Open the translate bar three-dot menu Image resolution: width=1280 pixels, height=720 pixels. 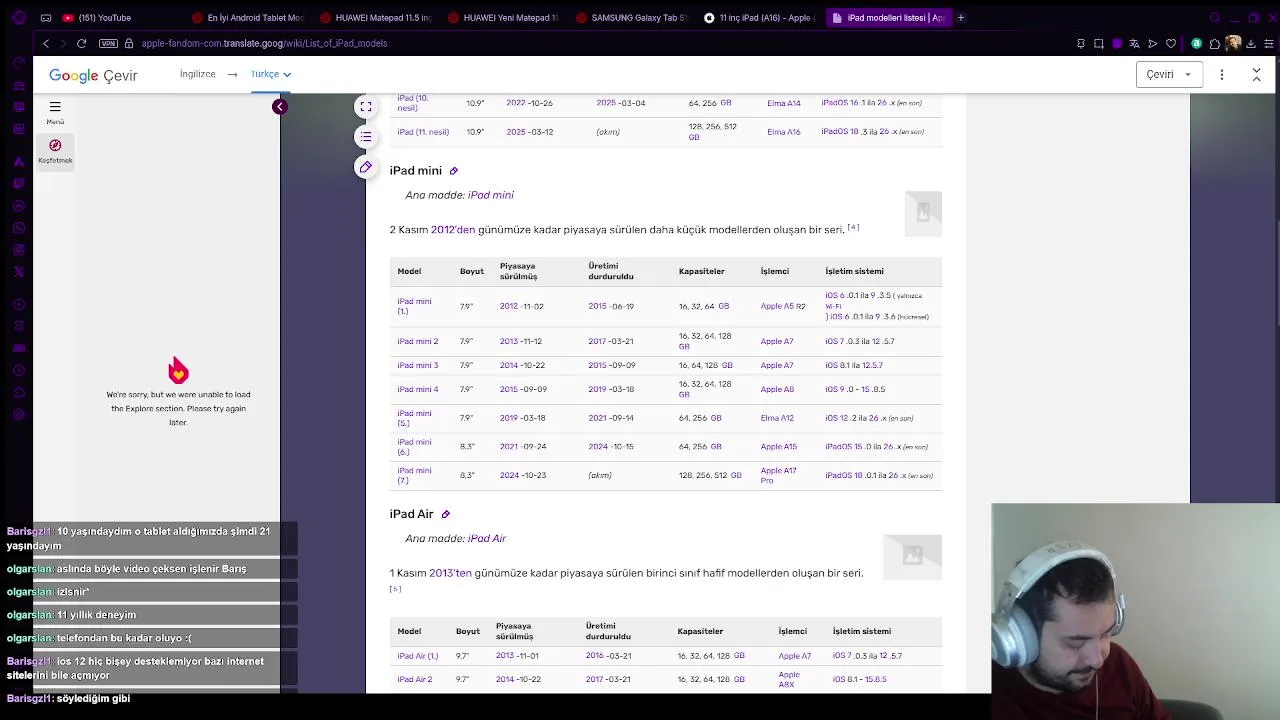(1221, 74)
